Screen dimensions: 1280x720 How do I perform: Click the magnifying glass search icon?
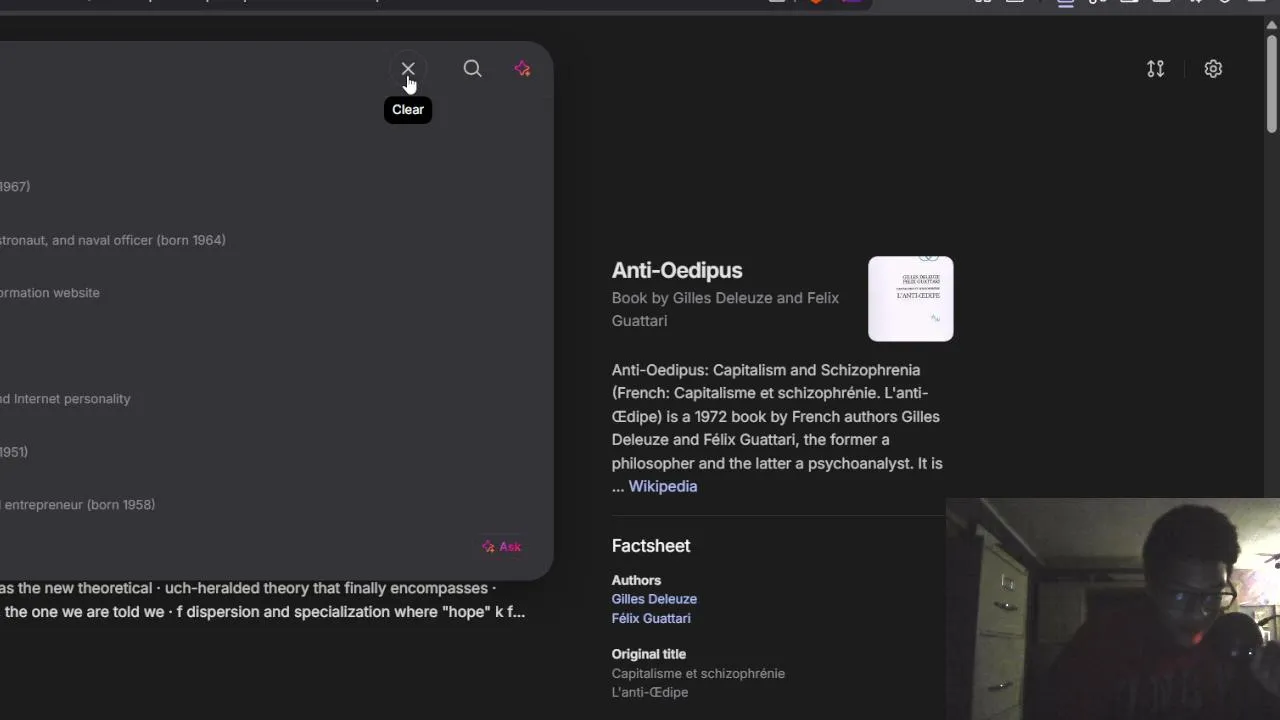[473, 68]
